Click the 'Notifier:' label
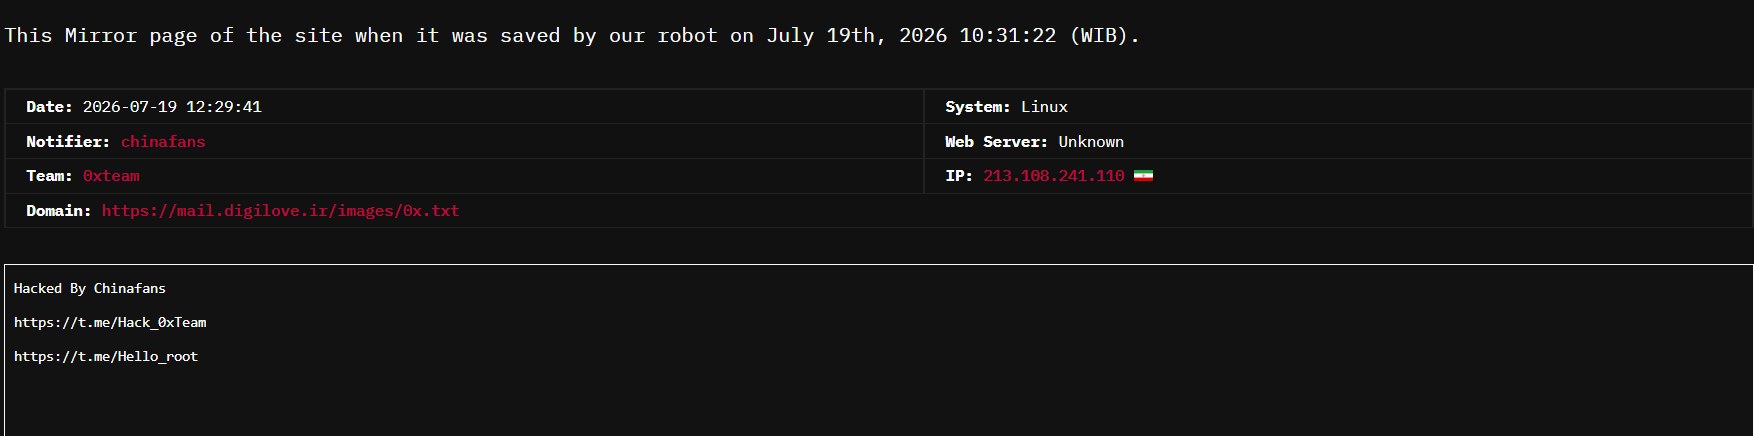Viewport: 1754px width, 436px height. (x=68, y=142)
